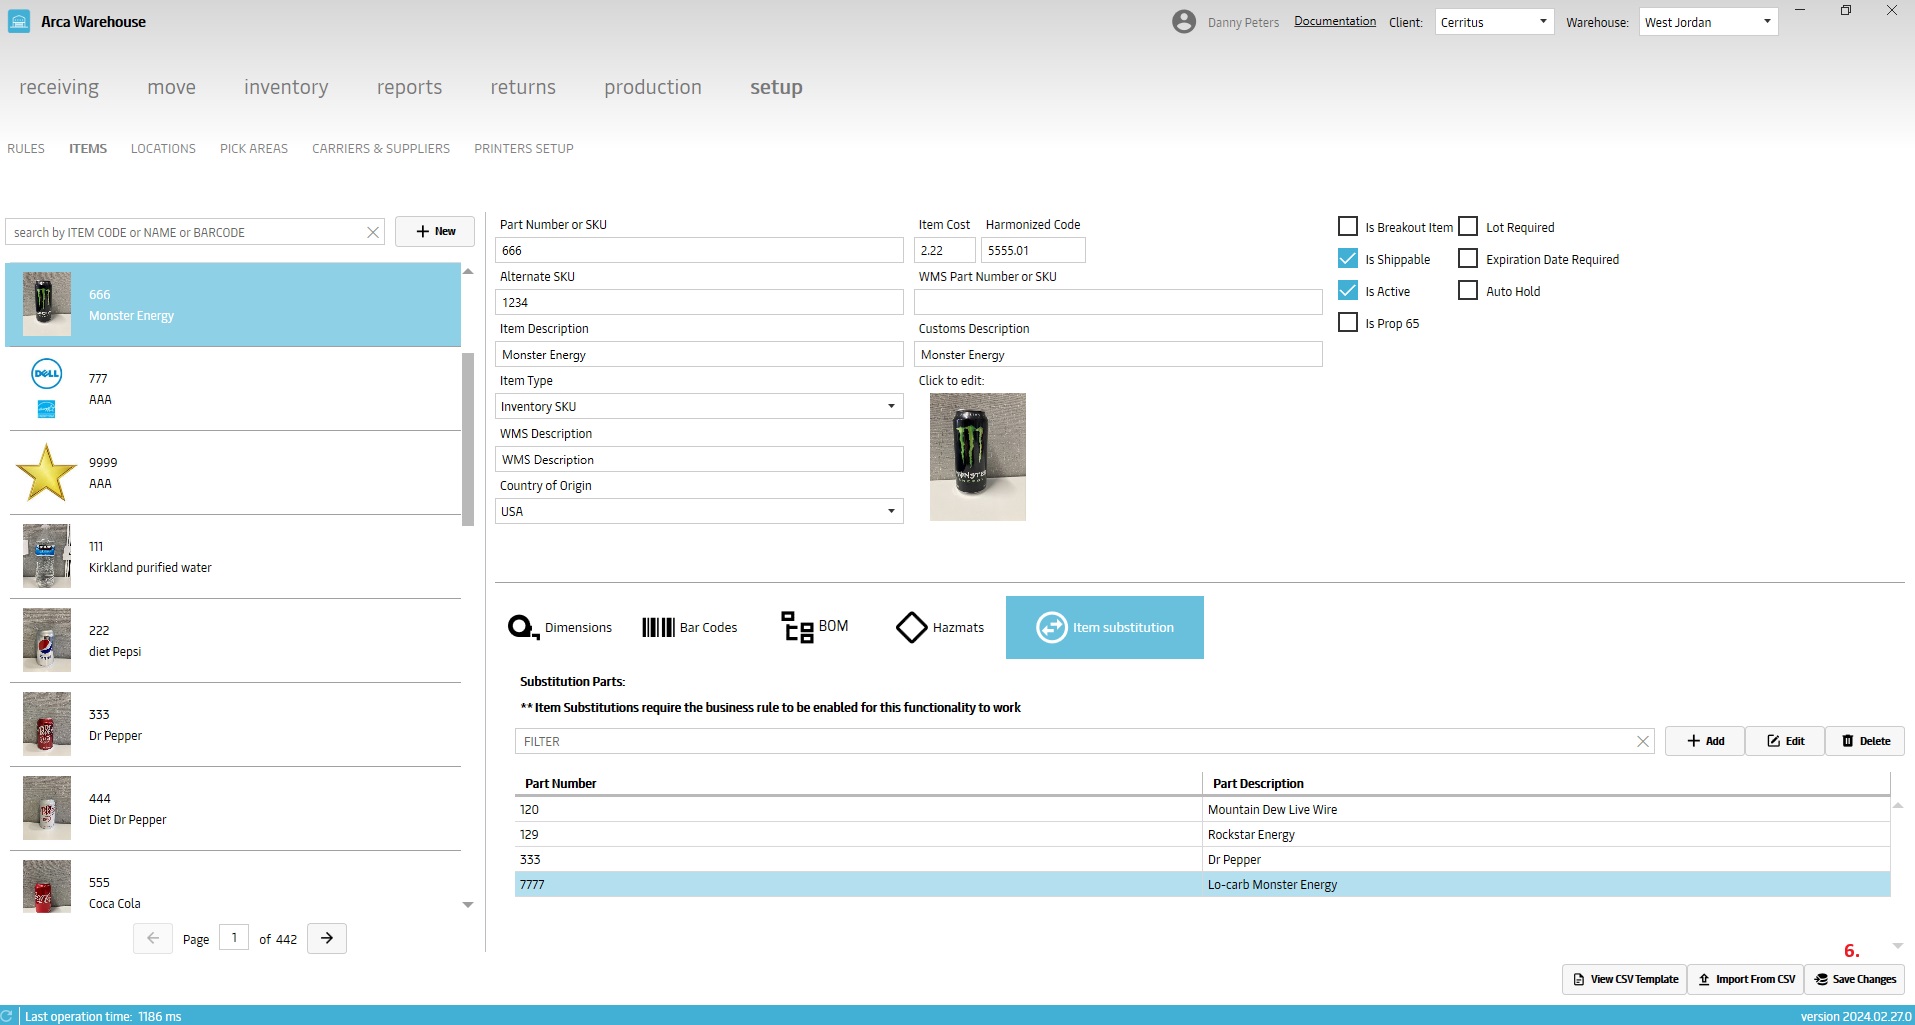Screen dimensions: 1915x1025
Task: Go to the next items page arrow
Action: point(327,938)
